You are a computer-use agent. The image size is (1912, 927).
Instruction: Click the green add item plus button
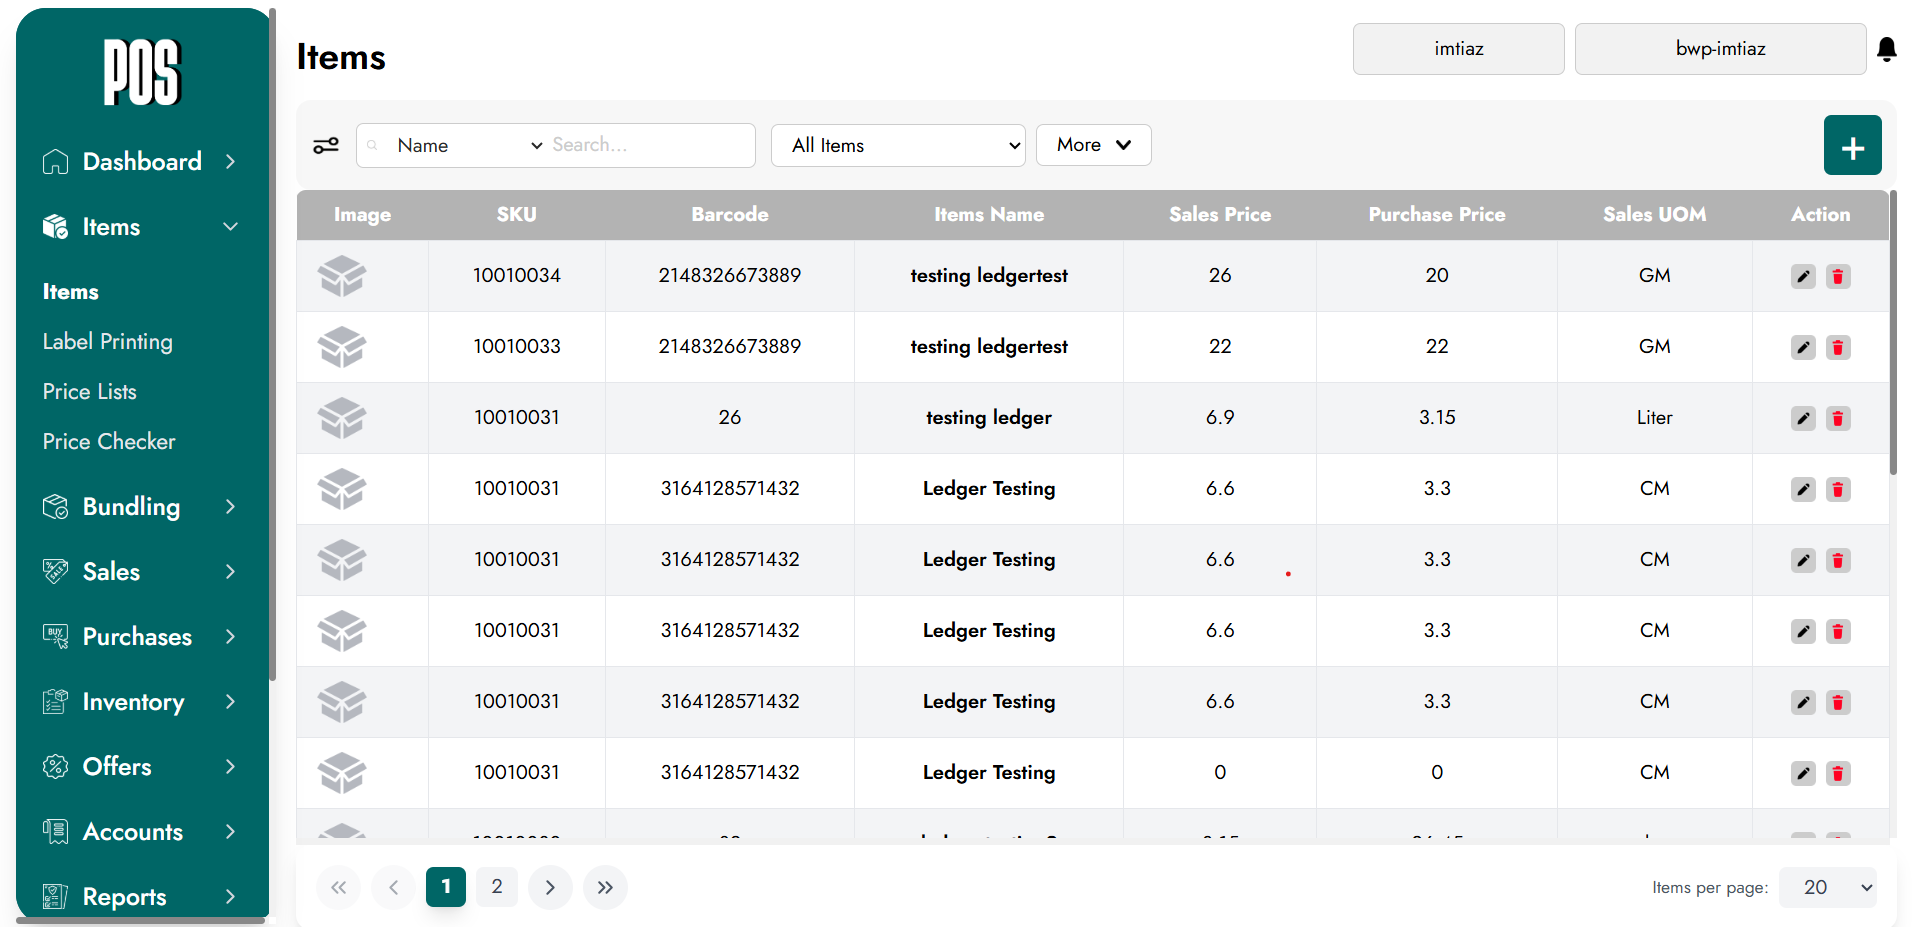click(1852, 146)
